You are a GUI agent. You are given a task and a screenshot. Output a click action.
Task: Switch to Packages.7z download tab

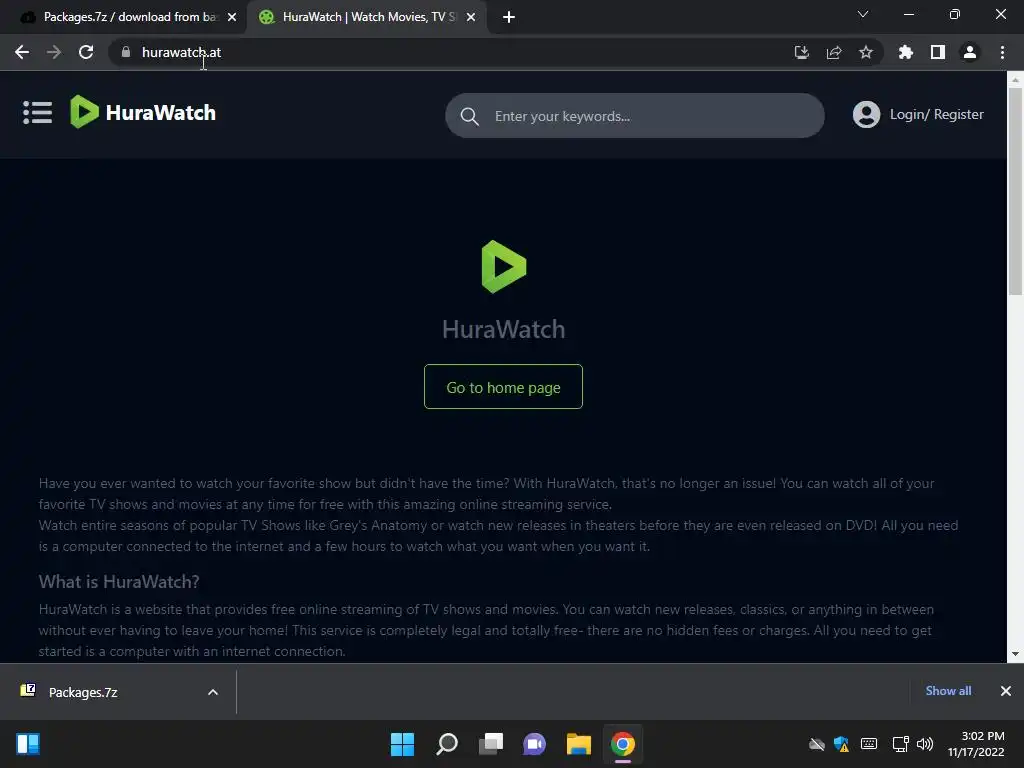click(x=123, y=17)
